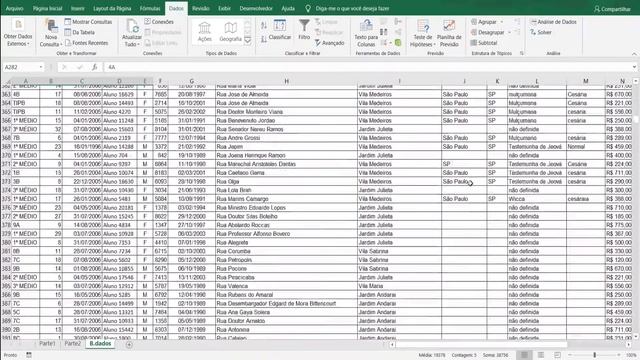Open the Name Box dropdown arrow
This screenshot has height=360, width=640.
[41, 67]
